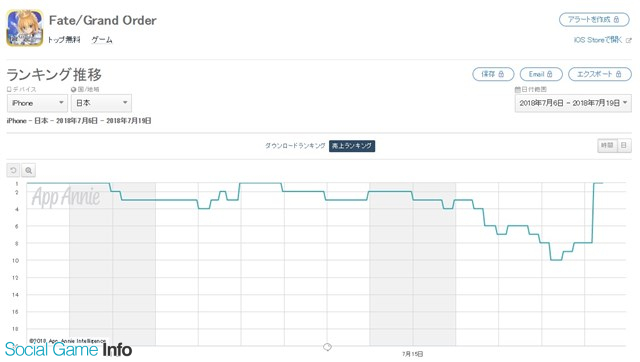Screen dimensions: 640x362
Task: Select the 売上ランキング tab
Action: pos(352,146)
